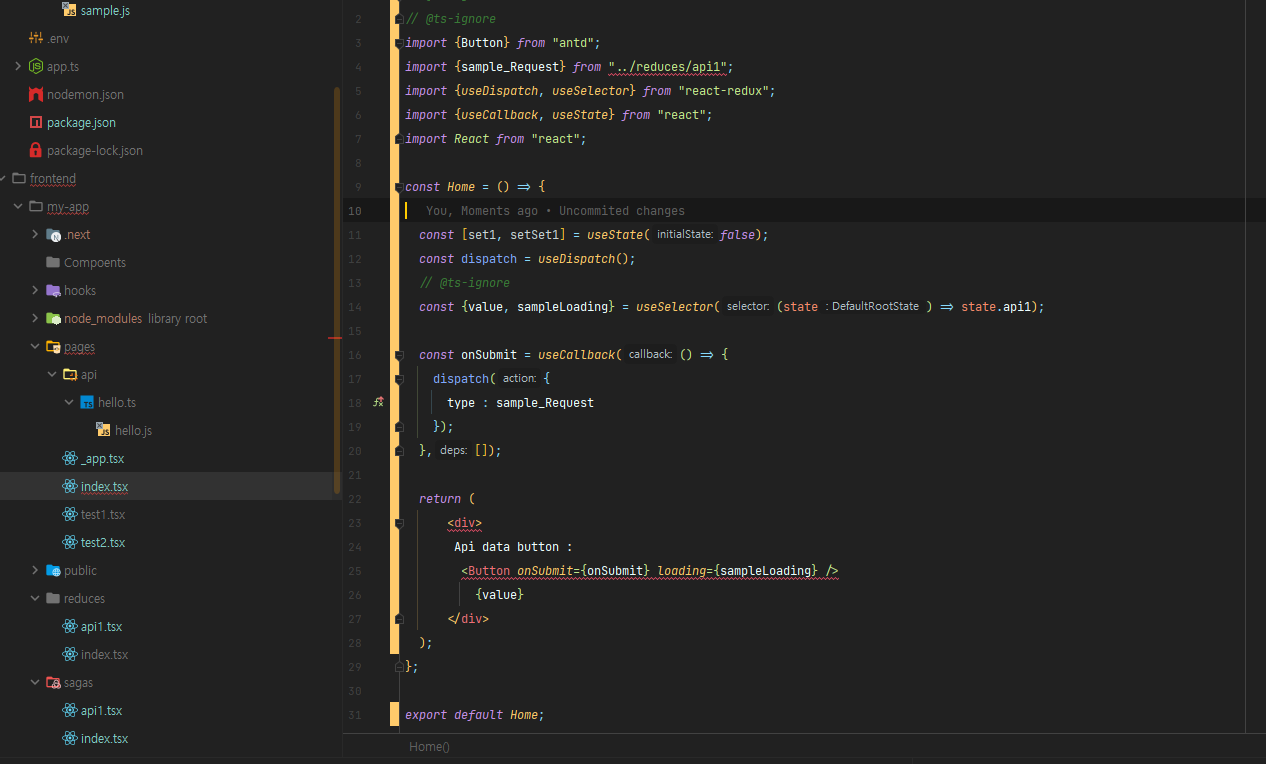Collapse the pages folder in project tree
Screen dimensions: 1266x764
point(35,346)
